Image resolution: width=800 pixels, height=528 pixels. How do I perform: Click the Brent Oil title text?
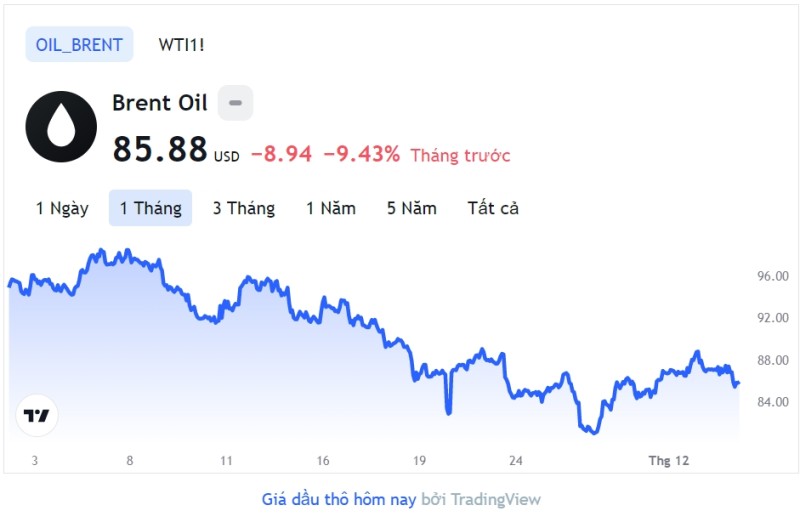[160, 103]
